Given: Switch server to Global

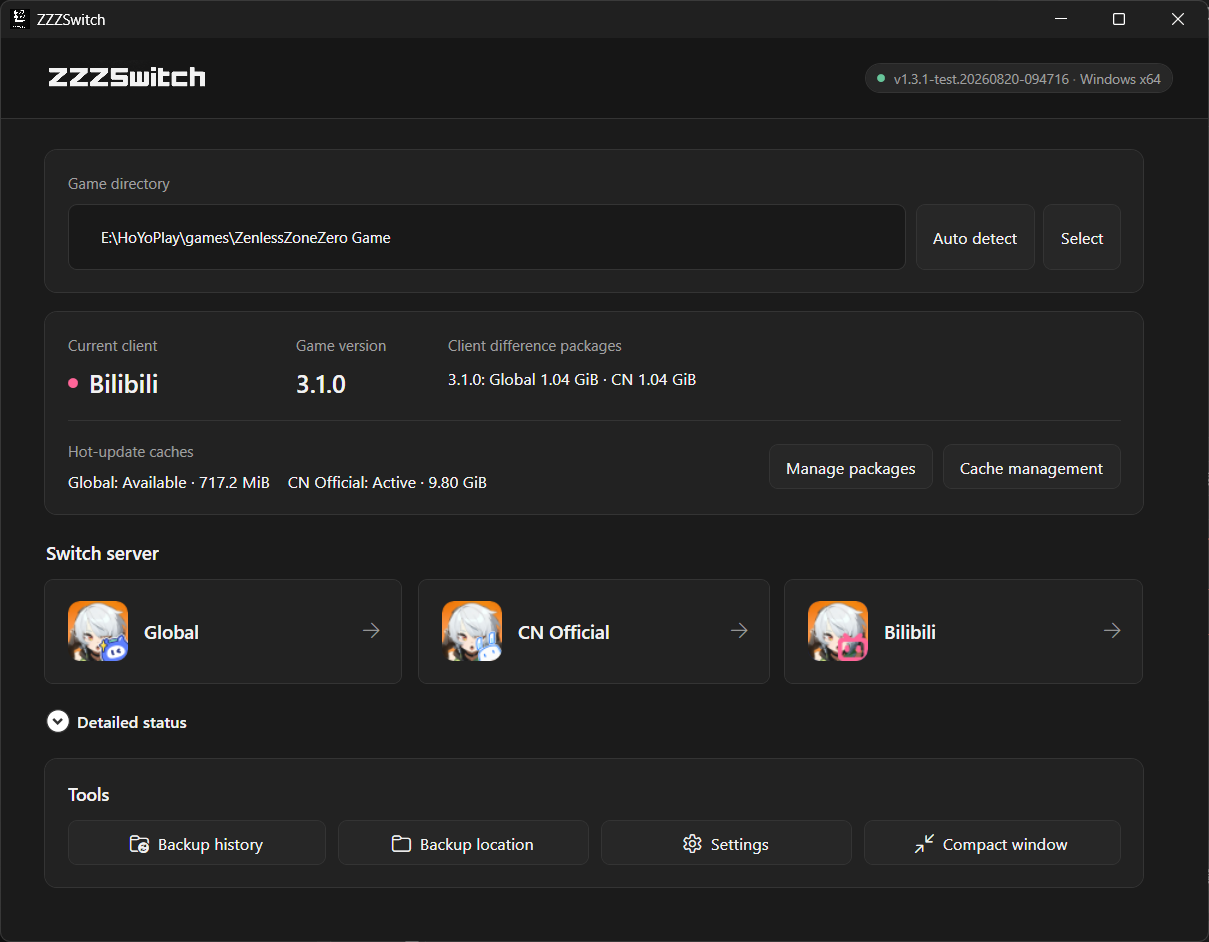Looking at the screenshot, I should click(223, 631).
